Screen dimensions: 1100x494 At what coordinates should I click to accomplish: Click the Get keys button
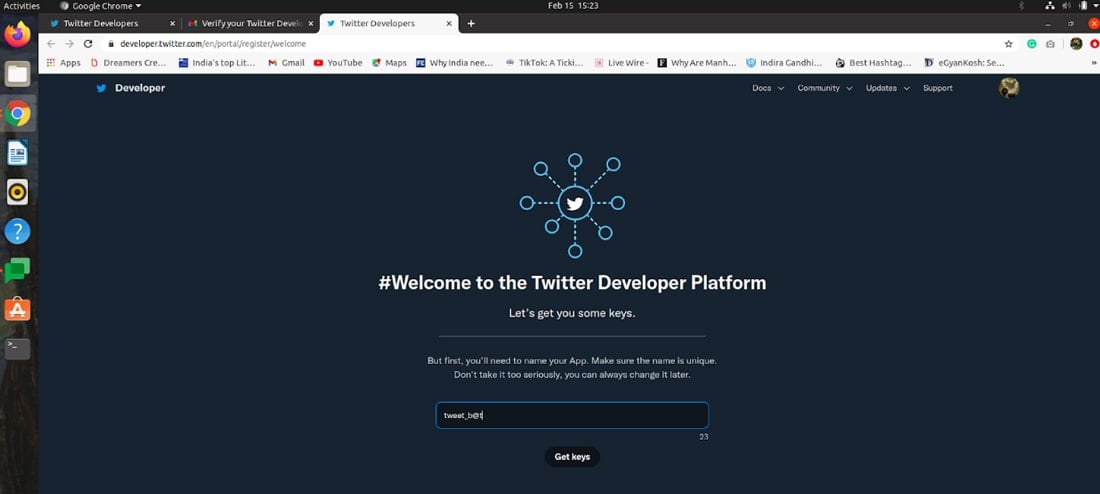pyautogui.click(x=572, y=457)
